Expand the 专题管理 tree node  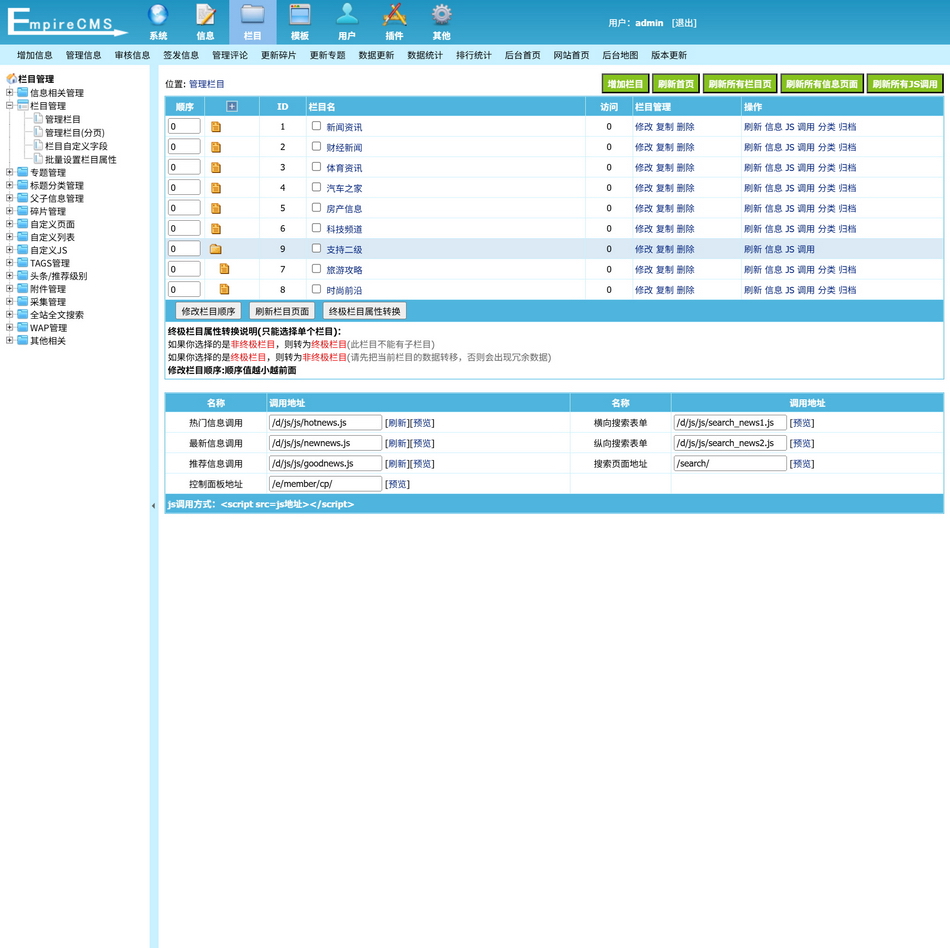(10, 172)
